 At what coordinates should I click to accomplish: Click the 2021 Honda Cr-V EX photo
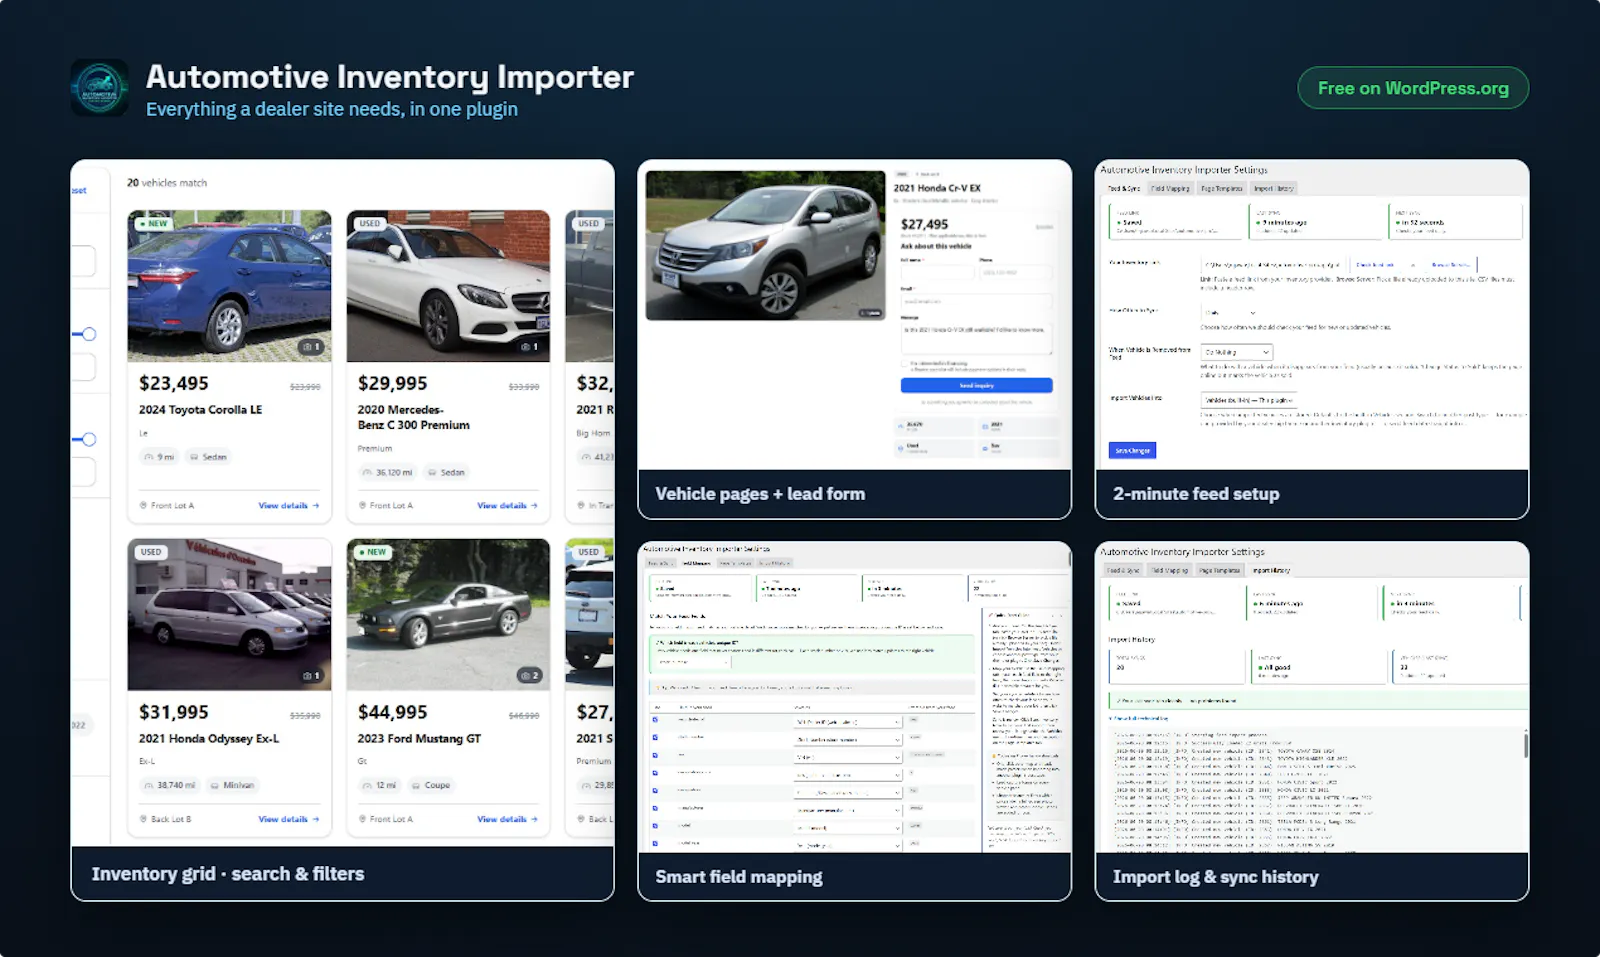766,245
